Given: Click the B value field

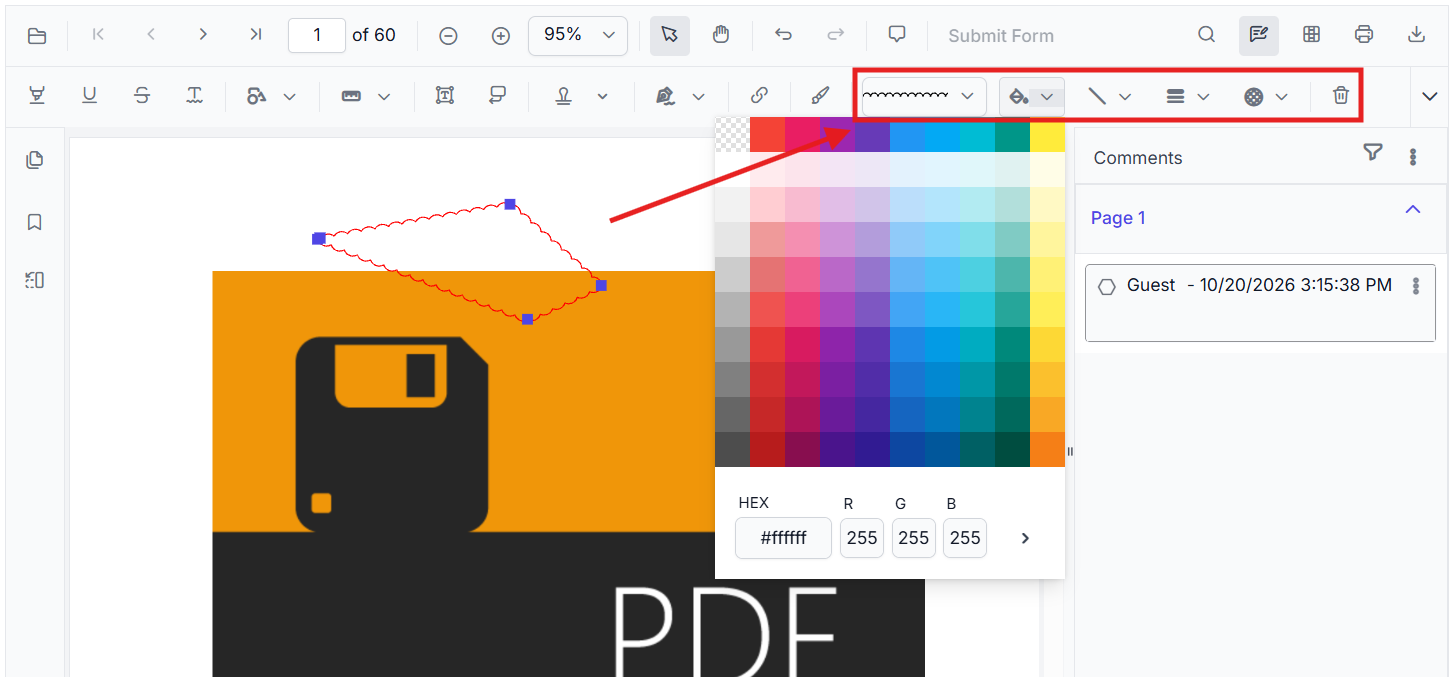Looking at the screenshot, I should pos(965,538).
